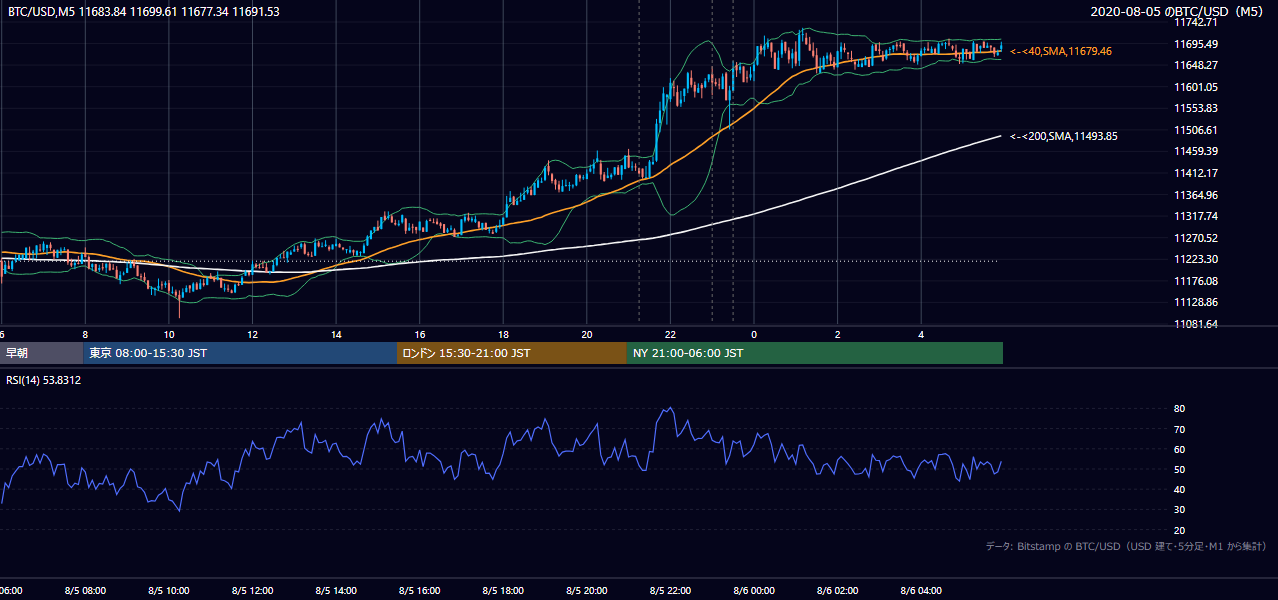Click price axis value 11270.52
The image size is (1278, 600).
[x=1196, y=238]
